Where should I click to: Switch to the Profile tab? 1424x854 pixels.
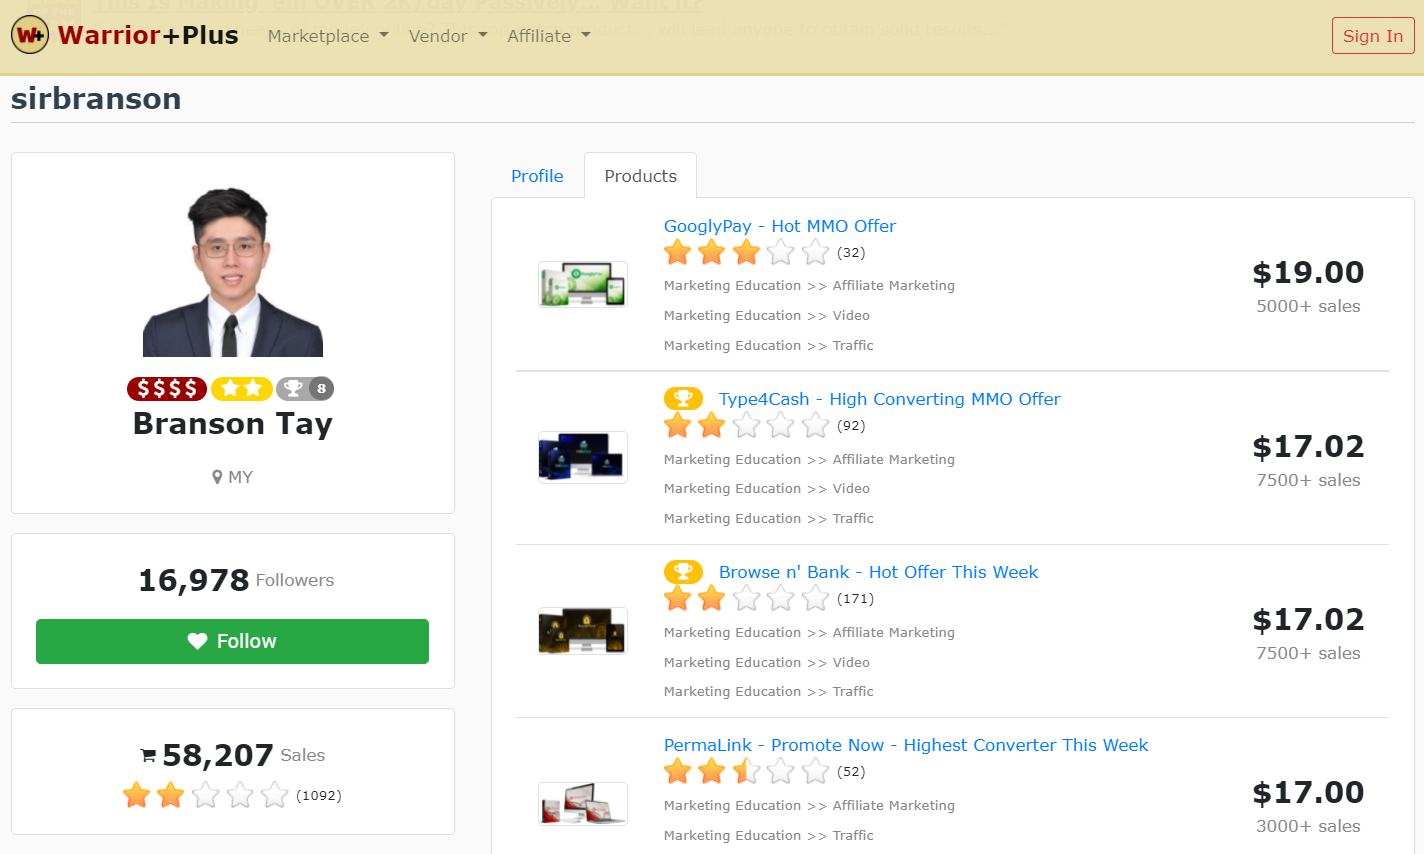[x=537, y=176]
